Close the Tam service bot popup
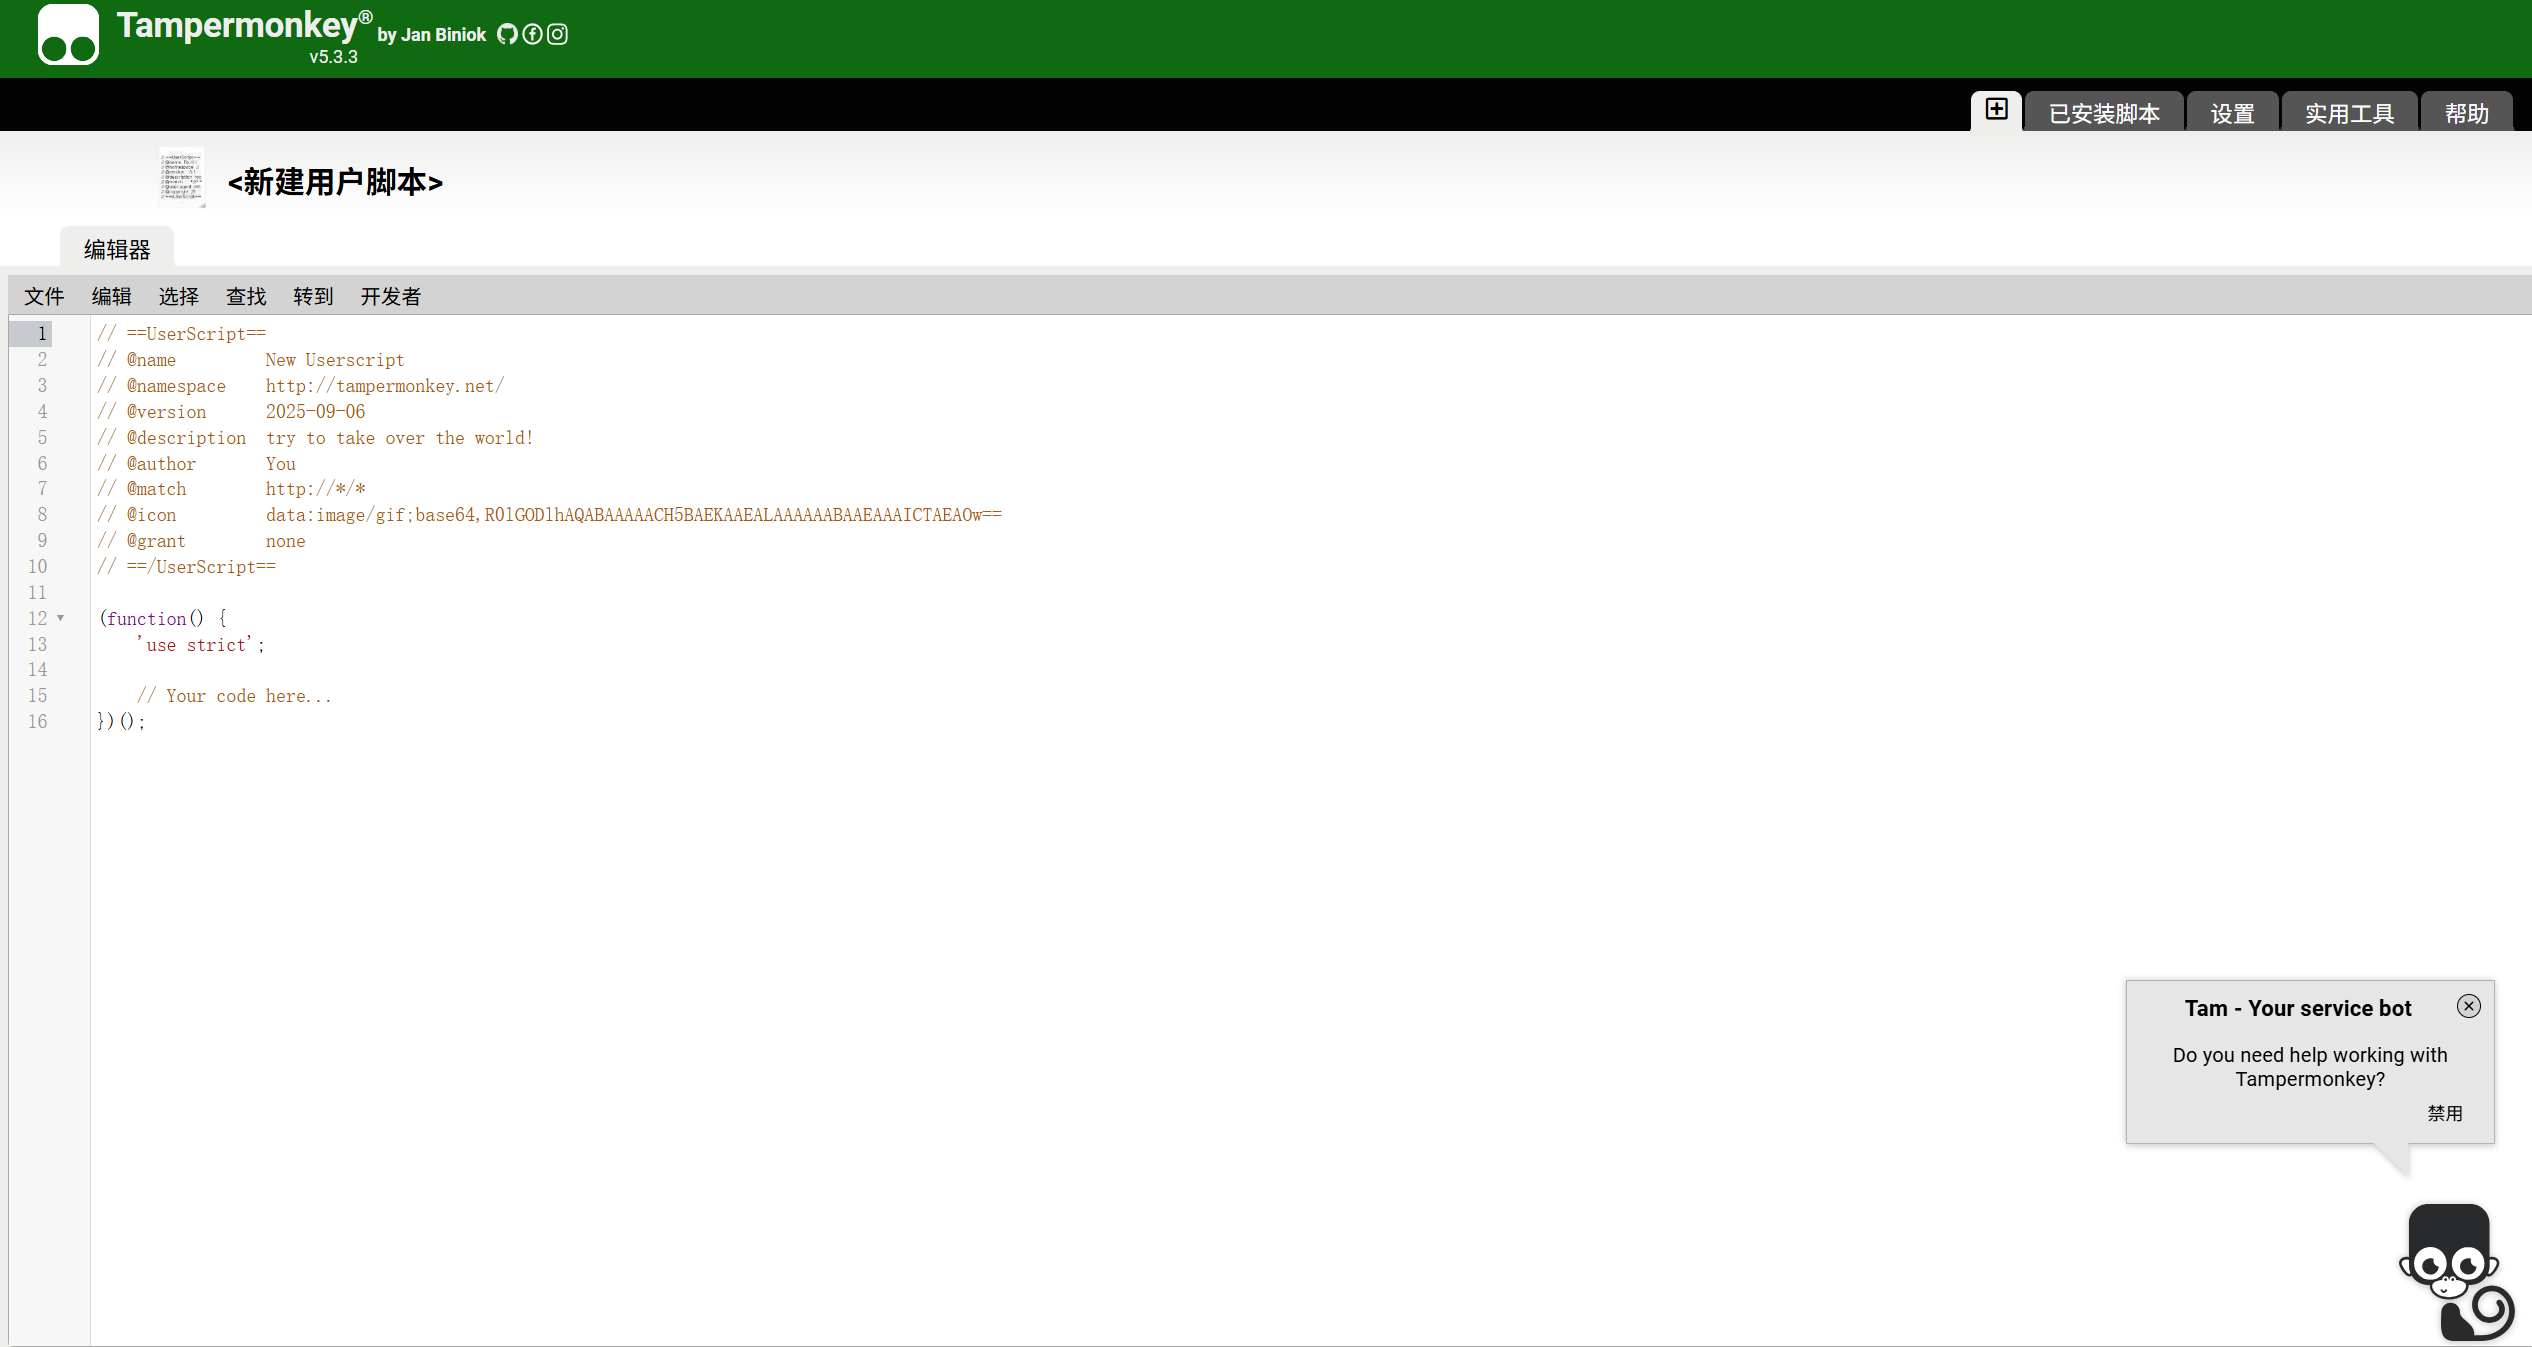Screen dimensions: 2532x1347 (x=2468, y=1006)
